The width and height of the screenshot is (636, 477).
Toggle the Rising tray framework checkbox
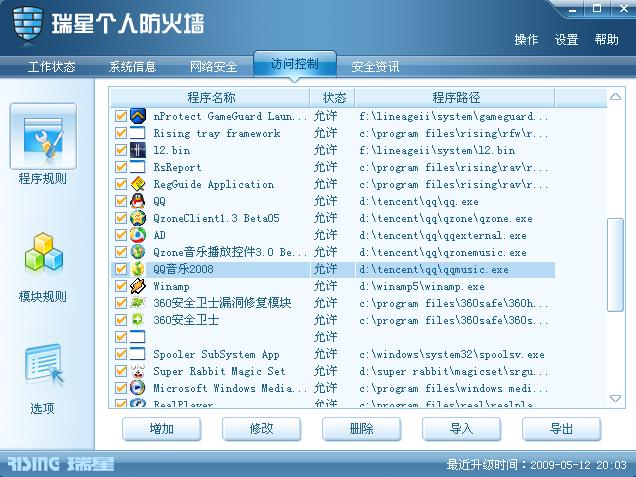(x=121, y=133)
